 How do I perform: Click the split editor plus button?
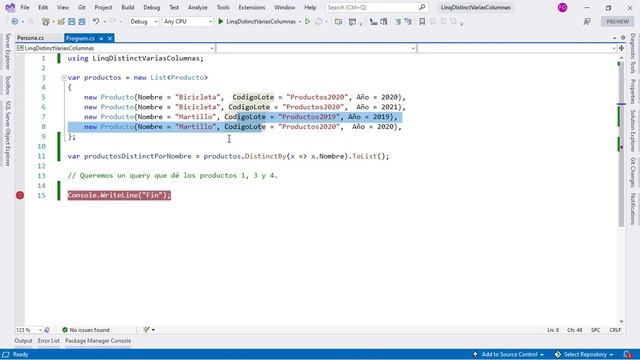(622, 48)
